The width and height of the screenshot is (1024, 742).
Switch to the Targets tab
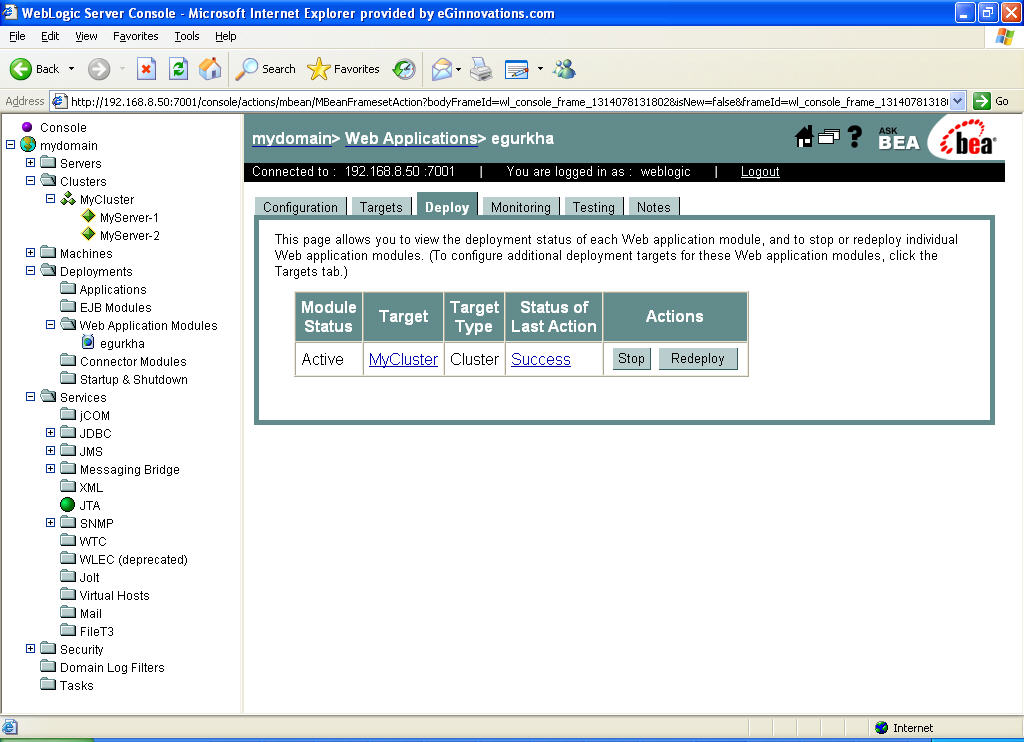[x=381, y=206]
